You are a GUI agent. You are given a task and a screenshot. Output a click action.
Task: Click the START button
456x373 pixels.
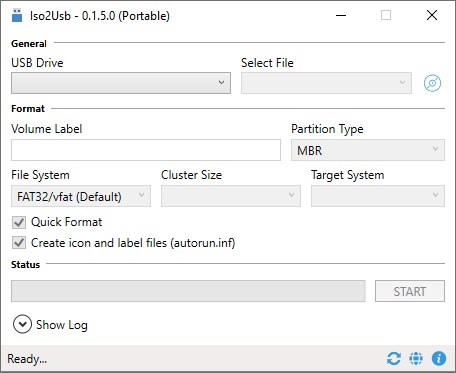click(x=410, y=291)
